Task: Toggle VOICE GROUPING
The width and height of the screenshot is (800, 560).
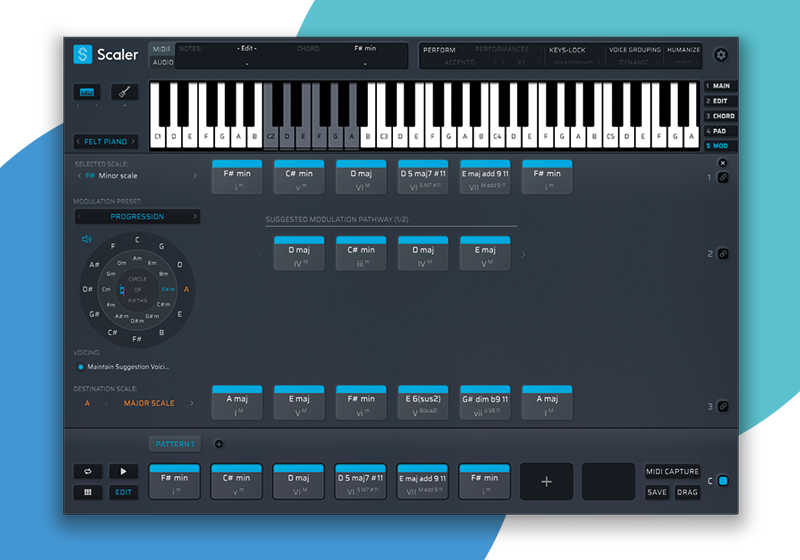Action: click(x=635, y=49)
